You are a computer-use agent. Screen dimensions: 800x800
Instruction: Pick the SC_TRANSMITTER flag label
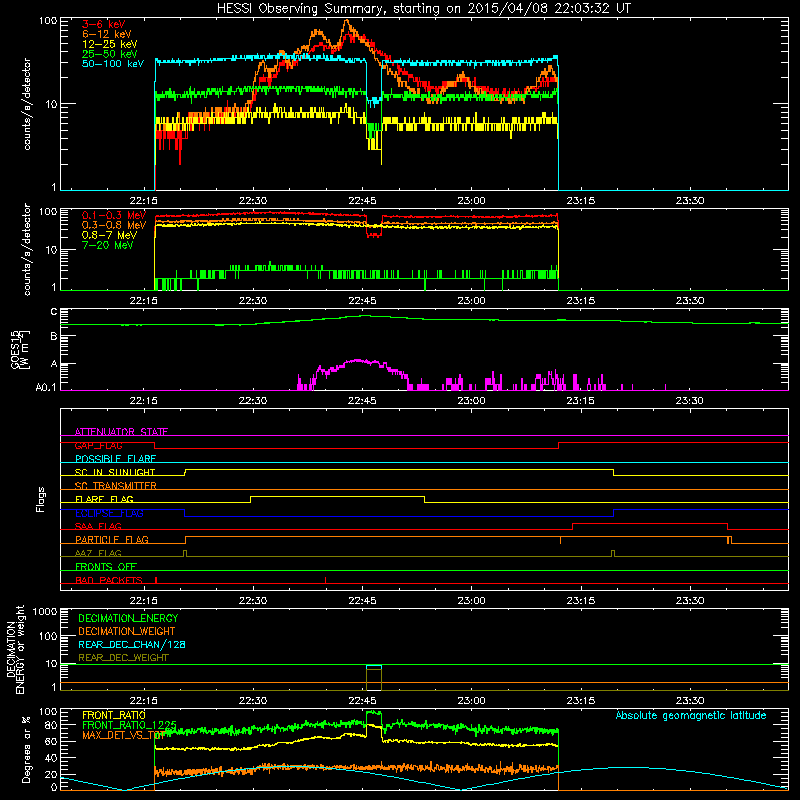(x=115, y=486)
